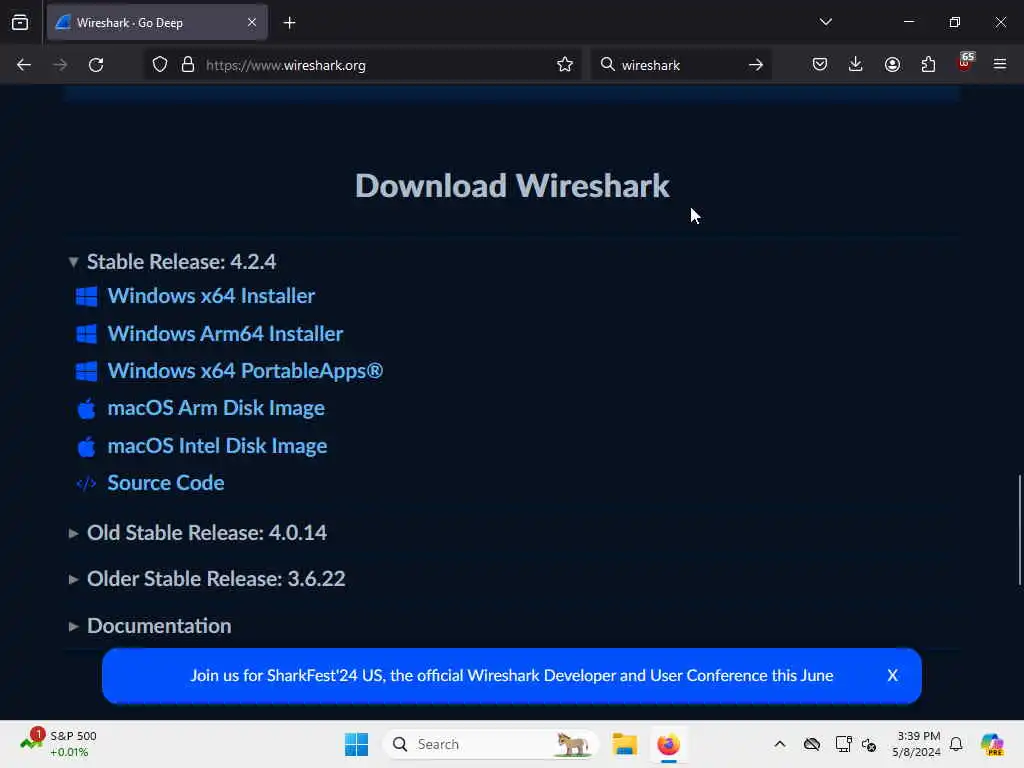Click Windows logo beside Arm64 Installer
The height and width of the screenshot is (768, 1024).
point(86,334)
